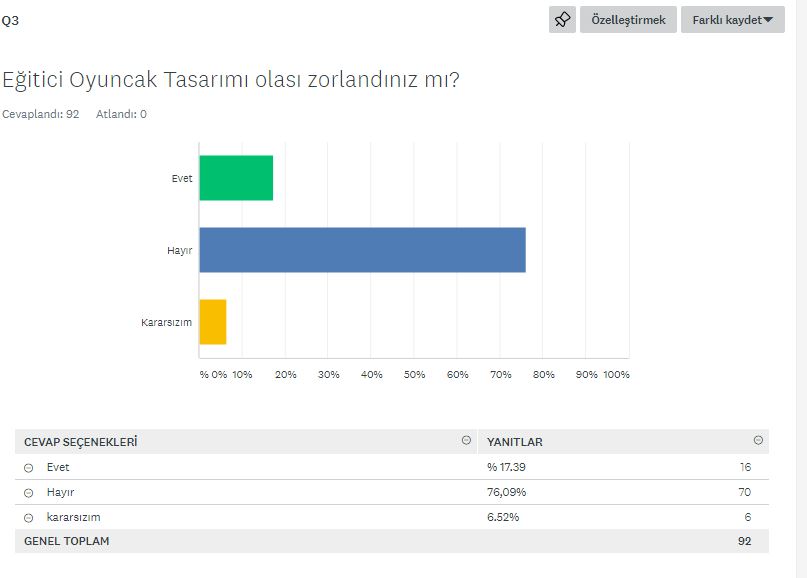
Task: Click the Evet answer option text
Action: pos(58,467)
